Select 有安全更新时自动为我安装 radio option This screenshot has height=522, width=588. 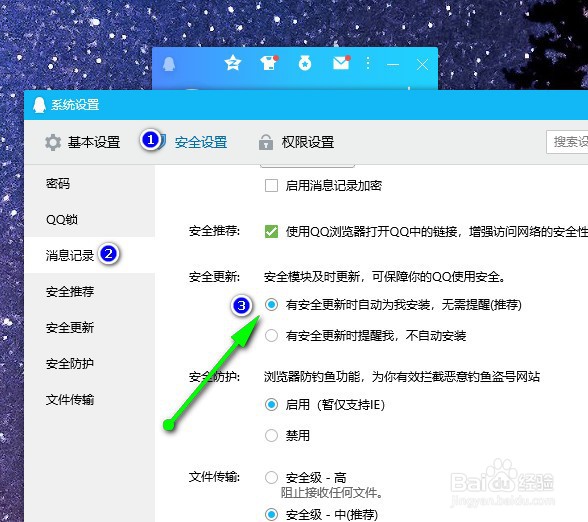pos(271,304)
